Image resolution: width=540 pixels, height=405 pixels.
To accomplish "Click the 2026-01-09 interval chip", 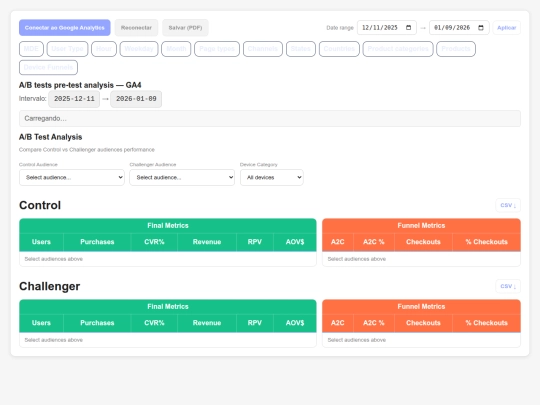I will [x=136, y=99].
